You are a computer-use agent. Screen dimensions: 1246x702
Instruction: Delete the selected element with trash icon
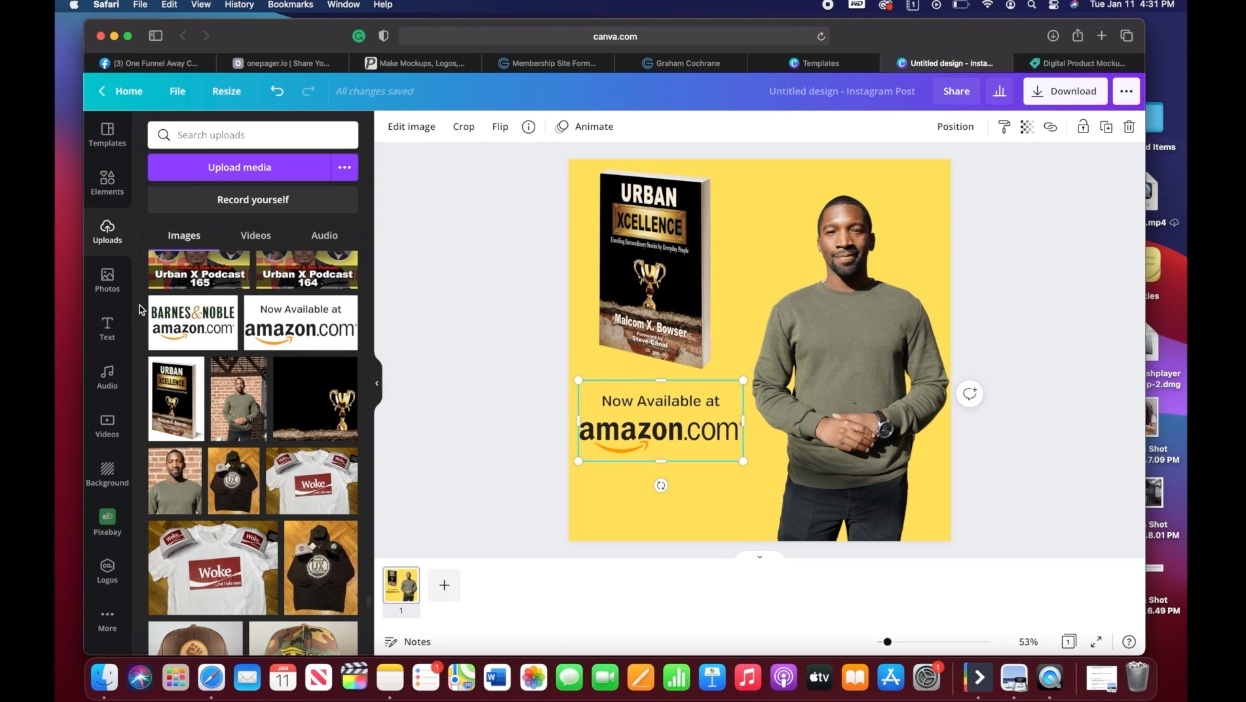coord(1129,127)
